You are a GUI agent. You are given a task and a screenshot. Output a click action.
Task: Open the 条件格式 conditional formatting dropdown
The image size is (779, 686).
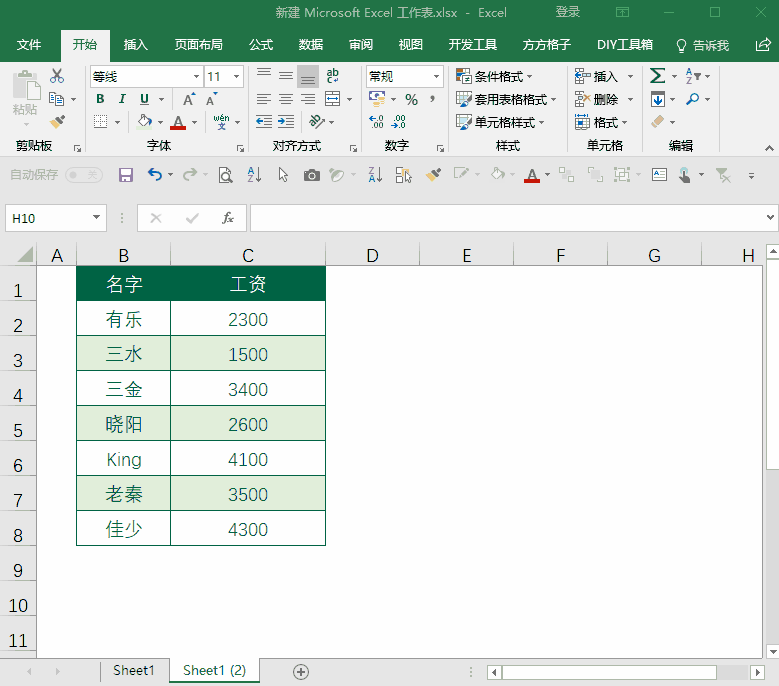495,77
